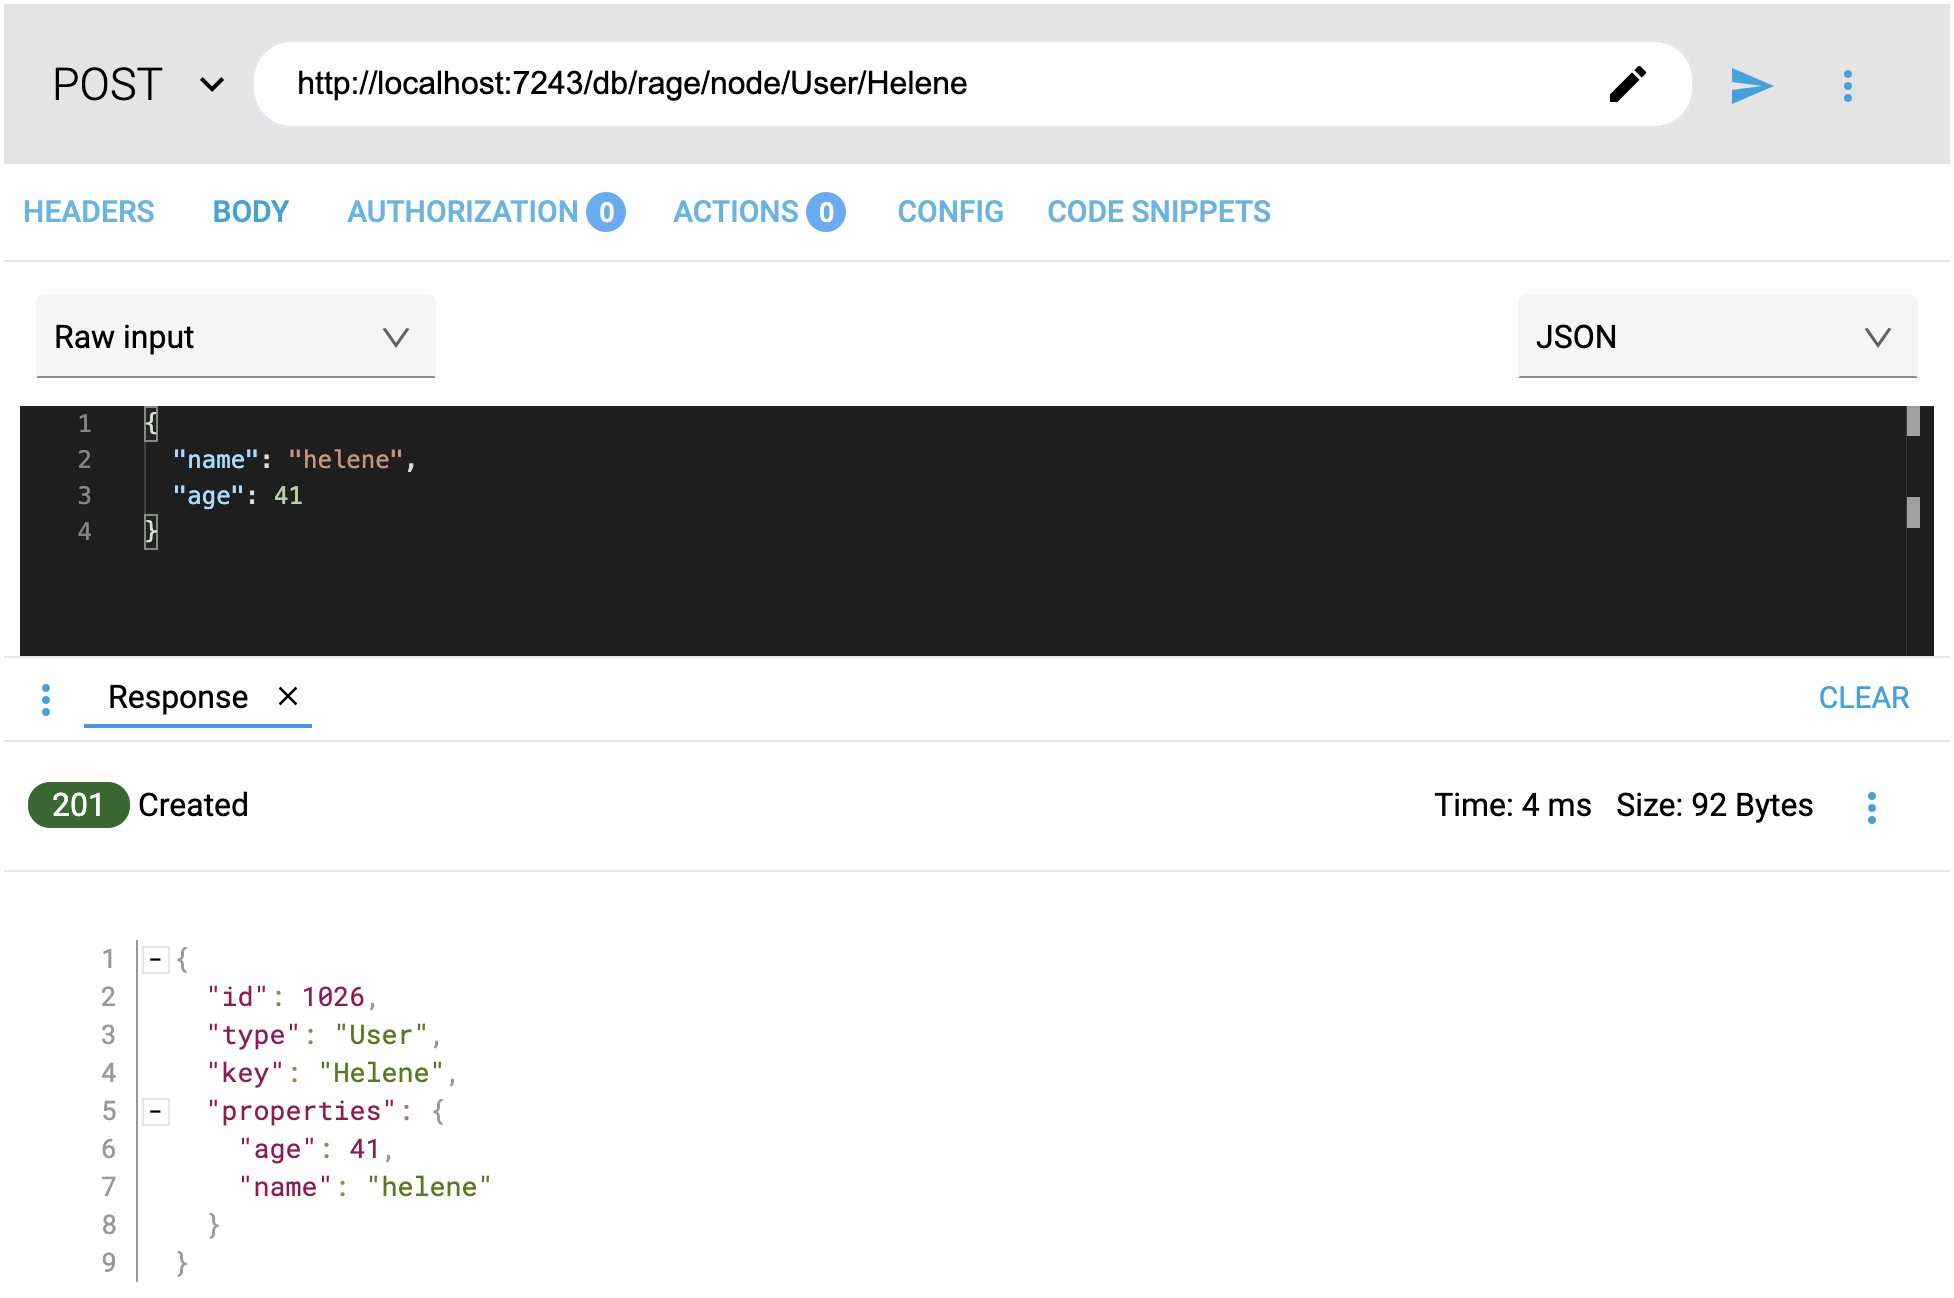1954x1298 pixels.
Task: Click the pencil edit URL icon
Action: pyautogui.click(x=1627, y=85)
